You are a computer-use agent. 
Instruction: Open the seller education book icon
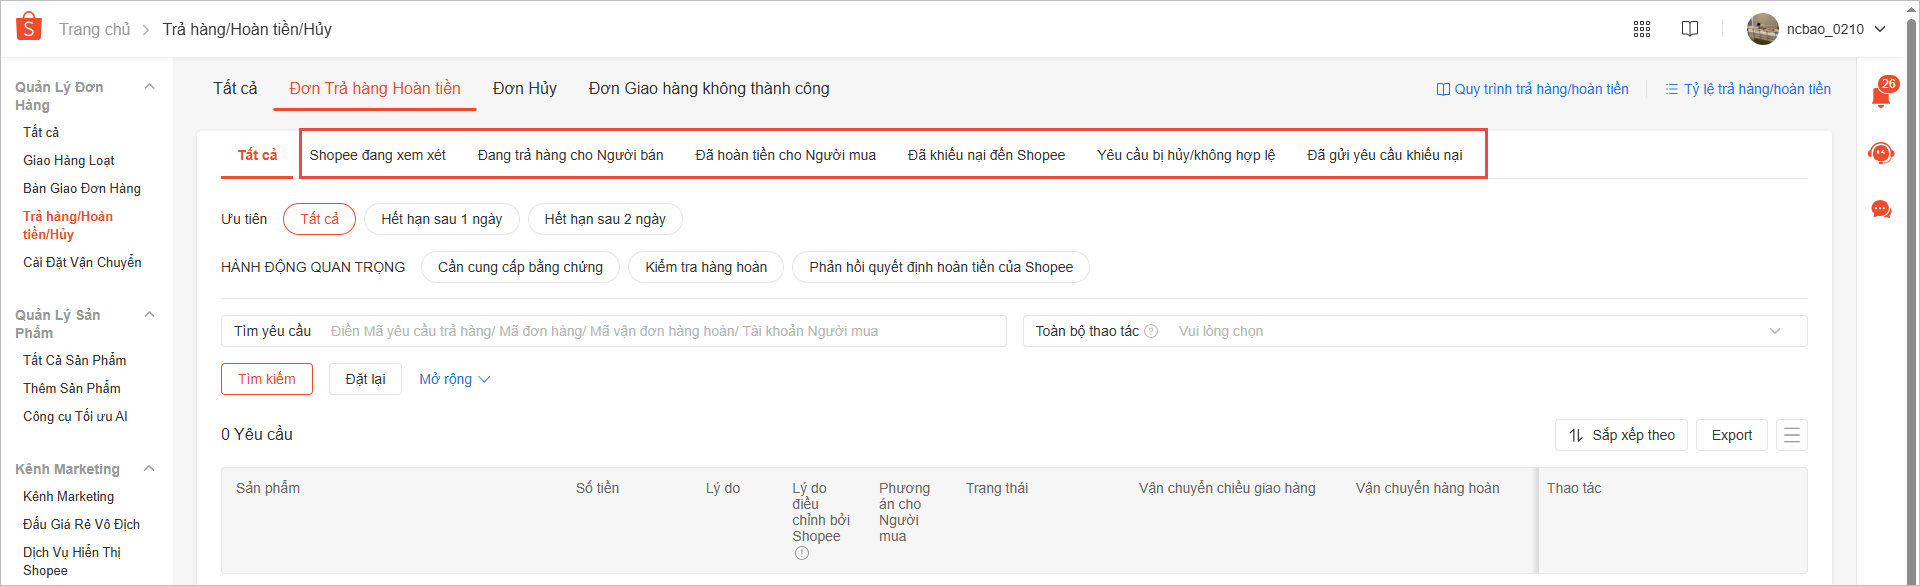point(1690,29)
